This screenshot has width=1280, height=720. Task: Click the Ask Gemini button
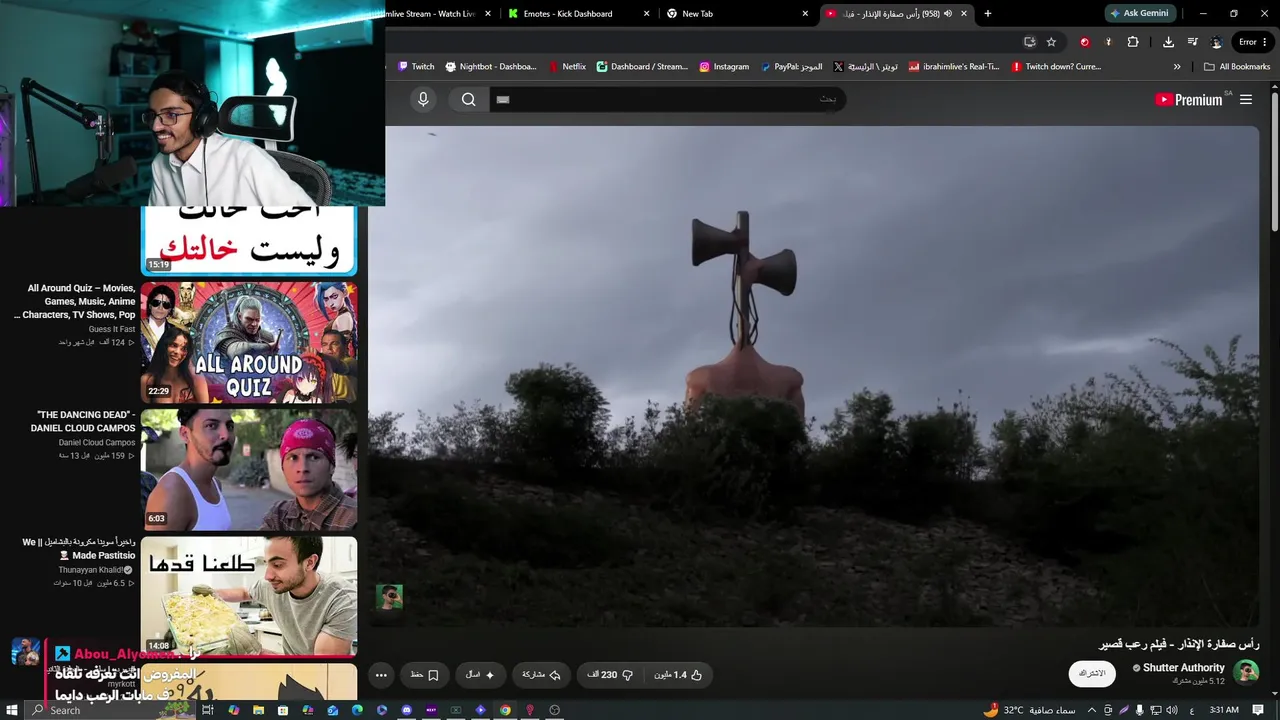1139,14
